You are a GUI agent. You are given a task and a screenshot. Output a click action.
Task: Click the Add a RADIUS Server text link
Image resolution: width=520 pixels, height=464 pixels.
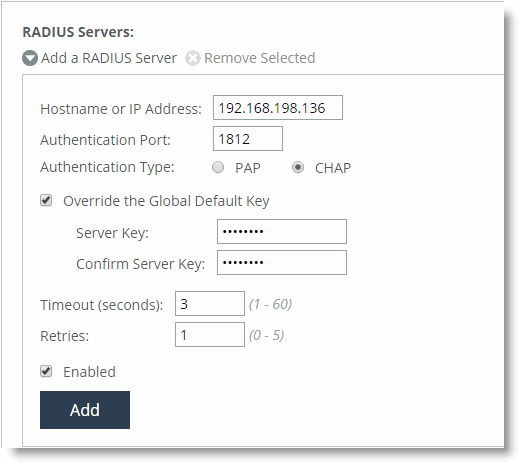pyautogui.click(x=109, y=58)
